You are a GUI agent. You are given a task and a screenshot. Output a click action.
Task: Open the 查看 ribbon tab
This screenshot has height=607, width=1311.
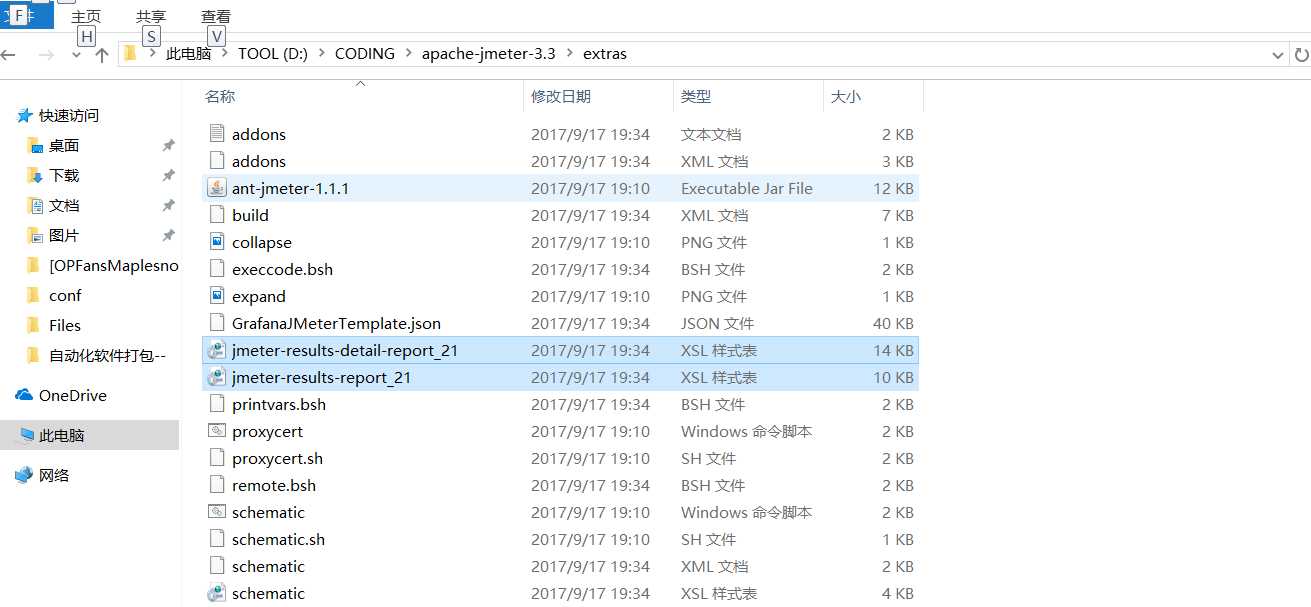pyautogui.click(x=216, y=17)
